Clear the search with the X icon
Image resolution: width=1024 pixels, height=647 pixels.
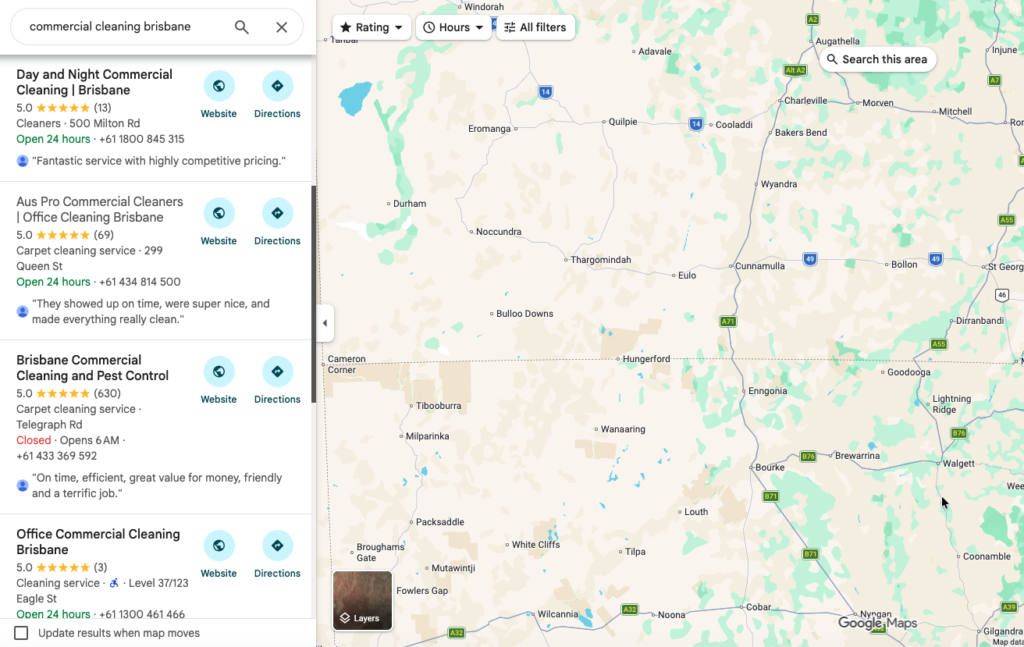281,27
